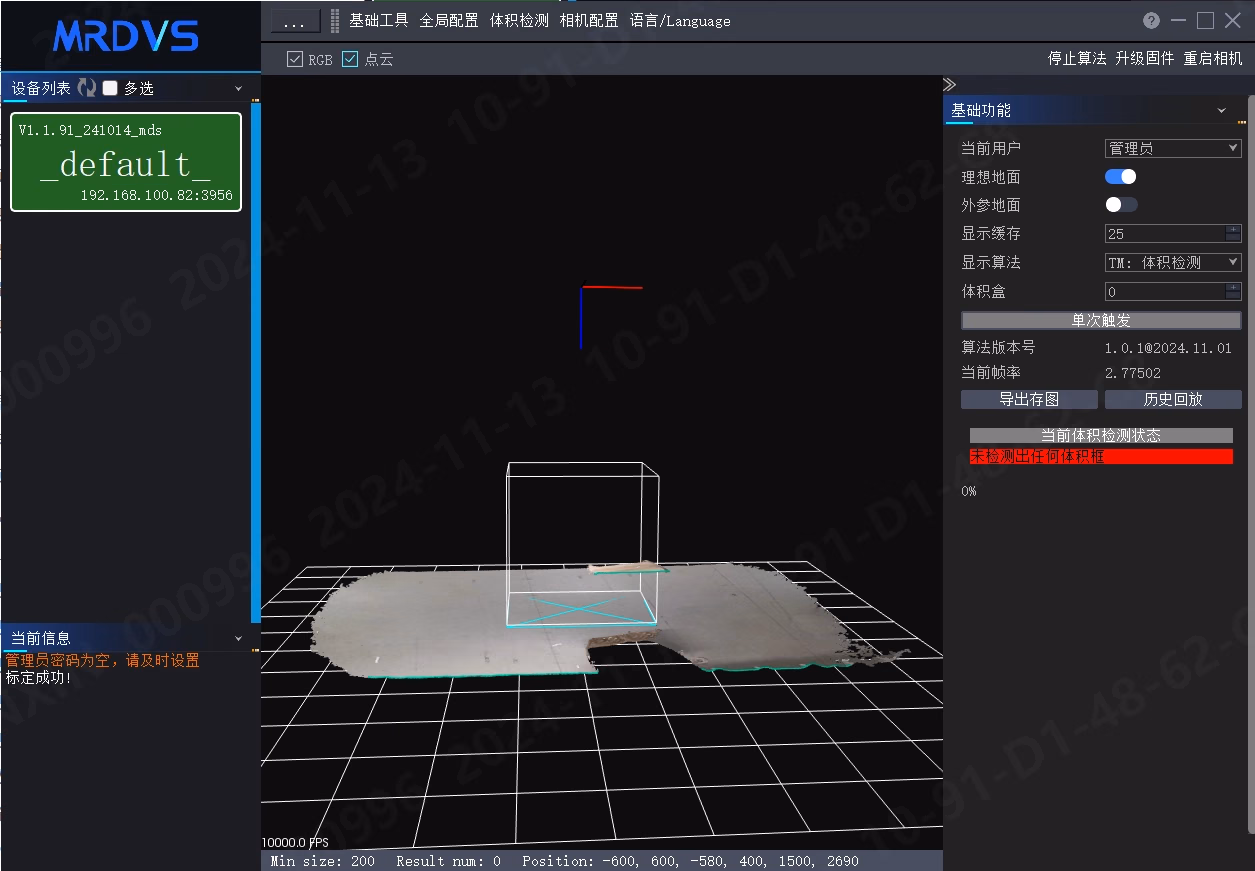Screen dimensions: 1255x871
Task: Click the 10000.0 FPS readout
Action: pos(295,842)
